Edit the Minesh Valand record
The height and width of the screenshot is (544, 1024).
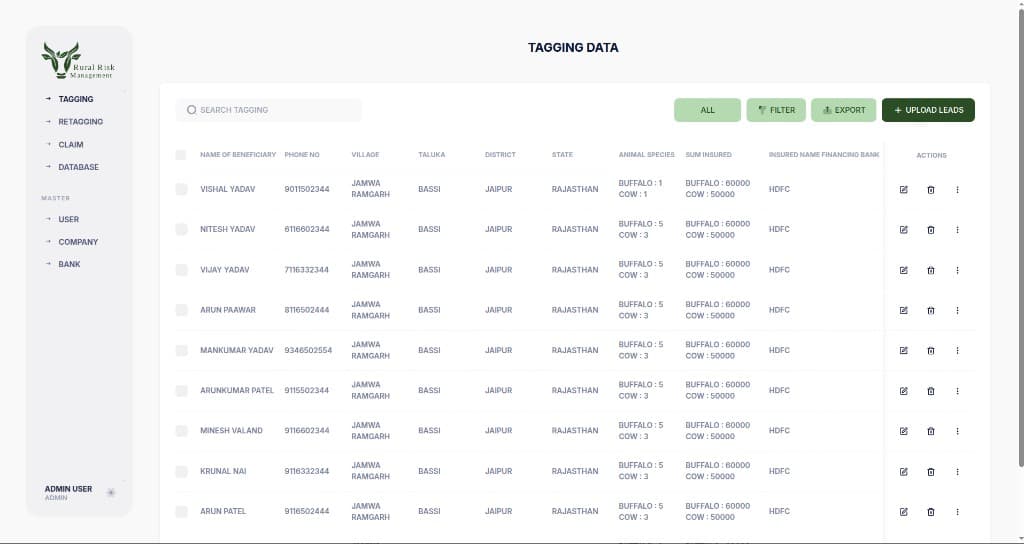point(904,431)
